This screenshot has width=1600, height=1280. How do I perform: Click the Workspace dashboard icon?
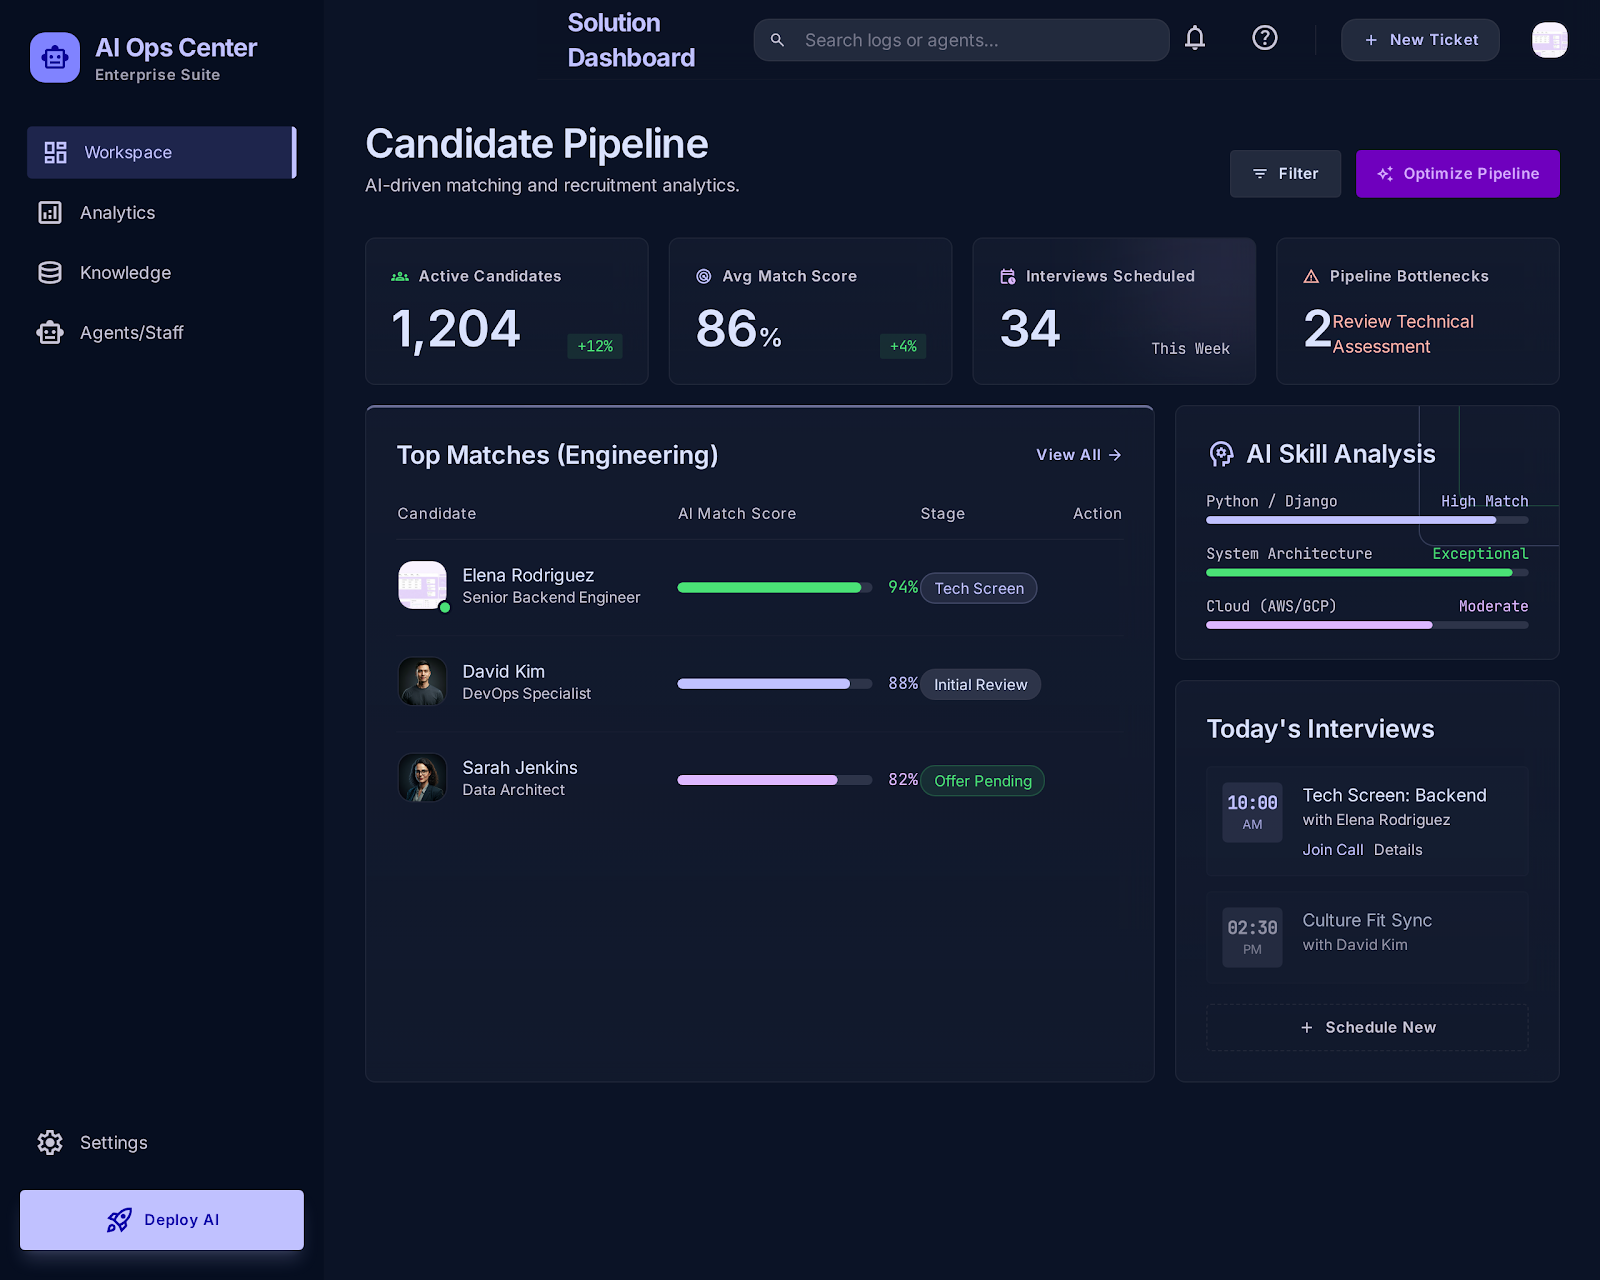(55, 152)
